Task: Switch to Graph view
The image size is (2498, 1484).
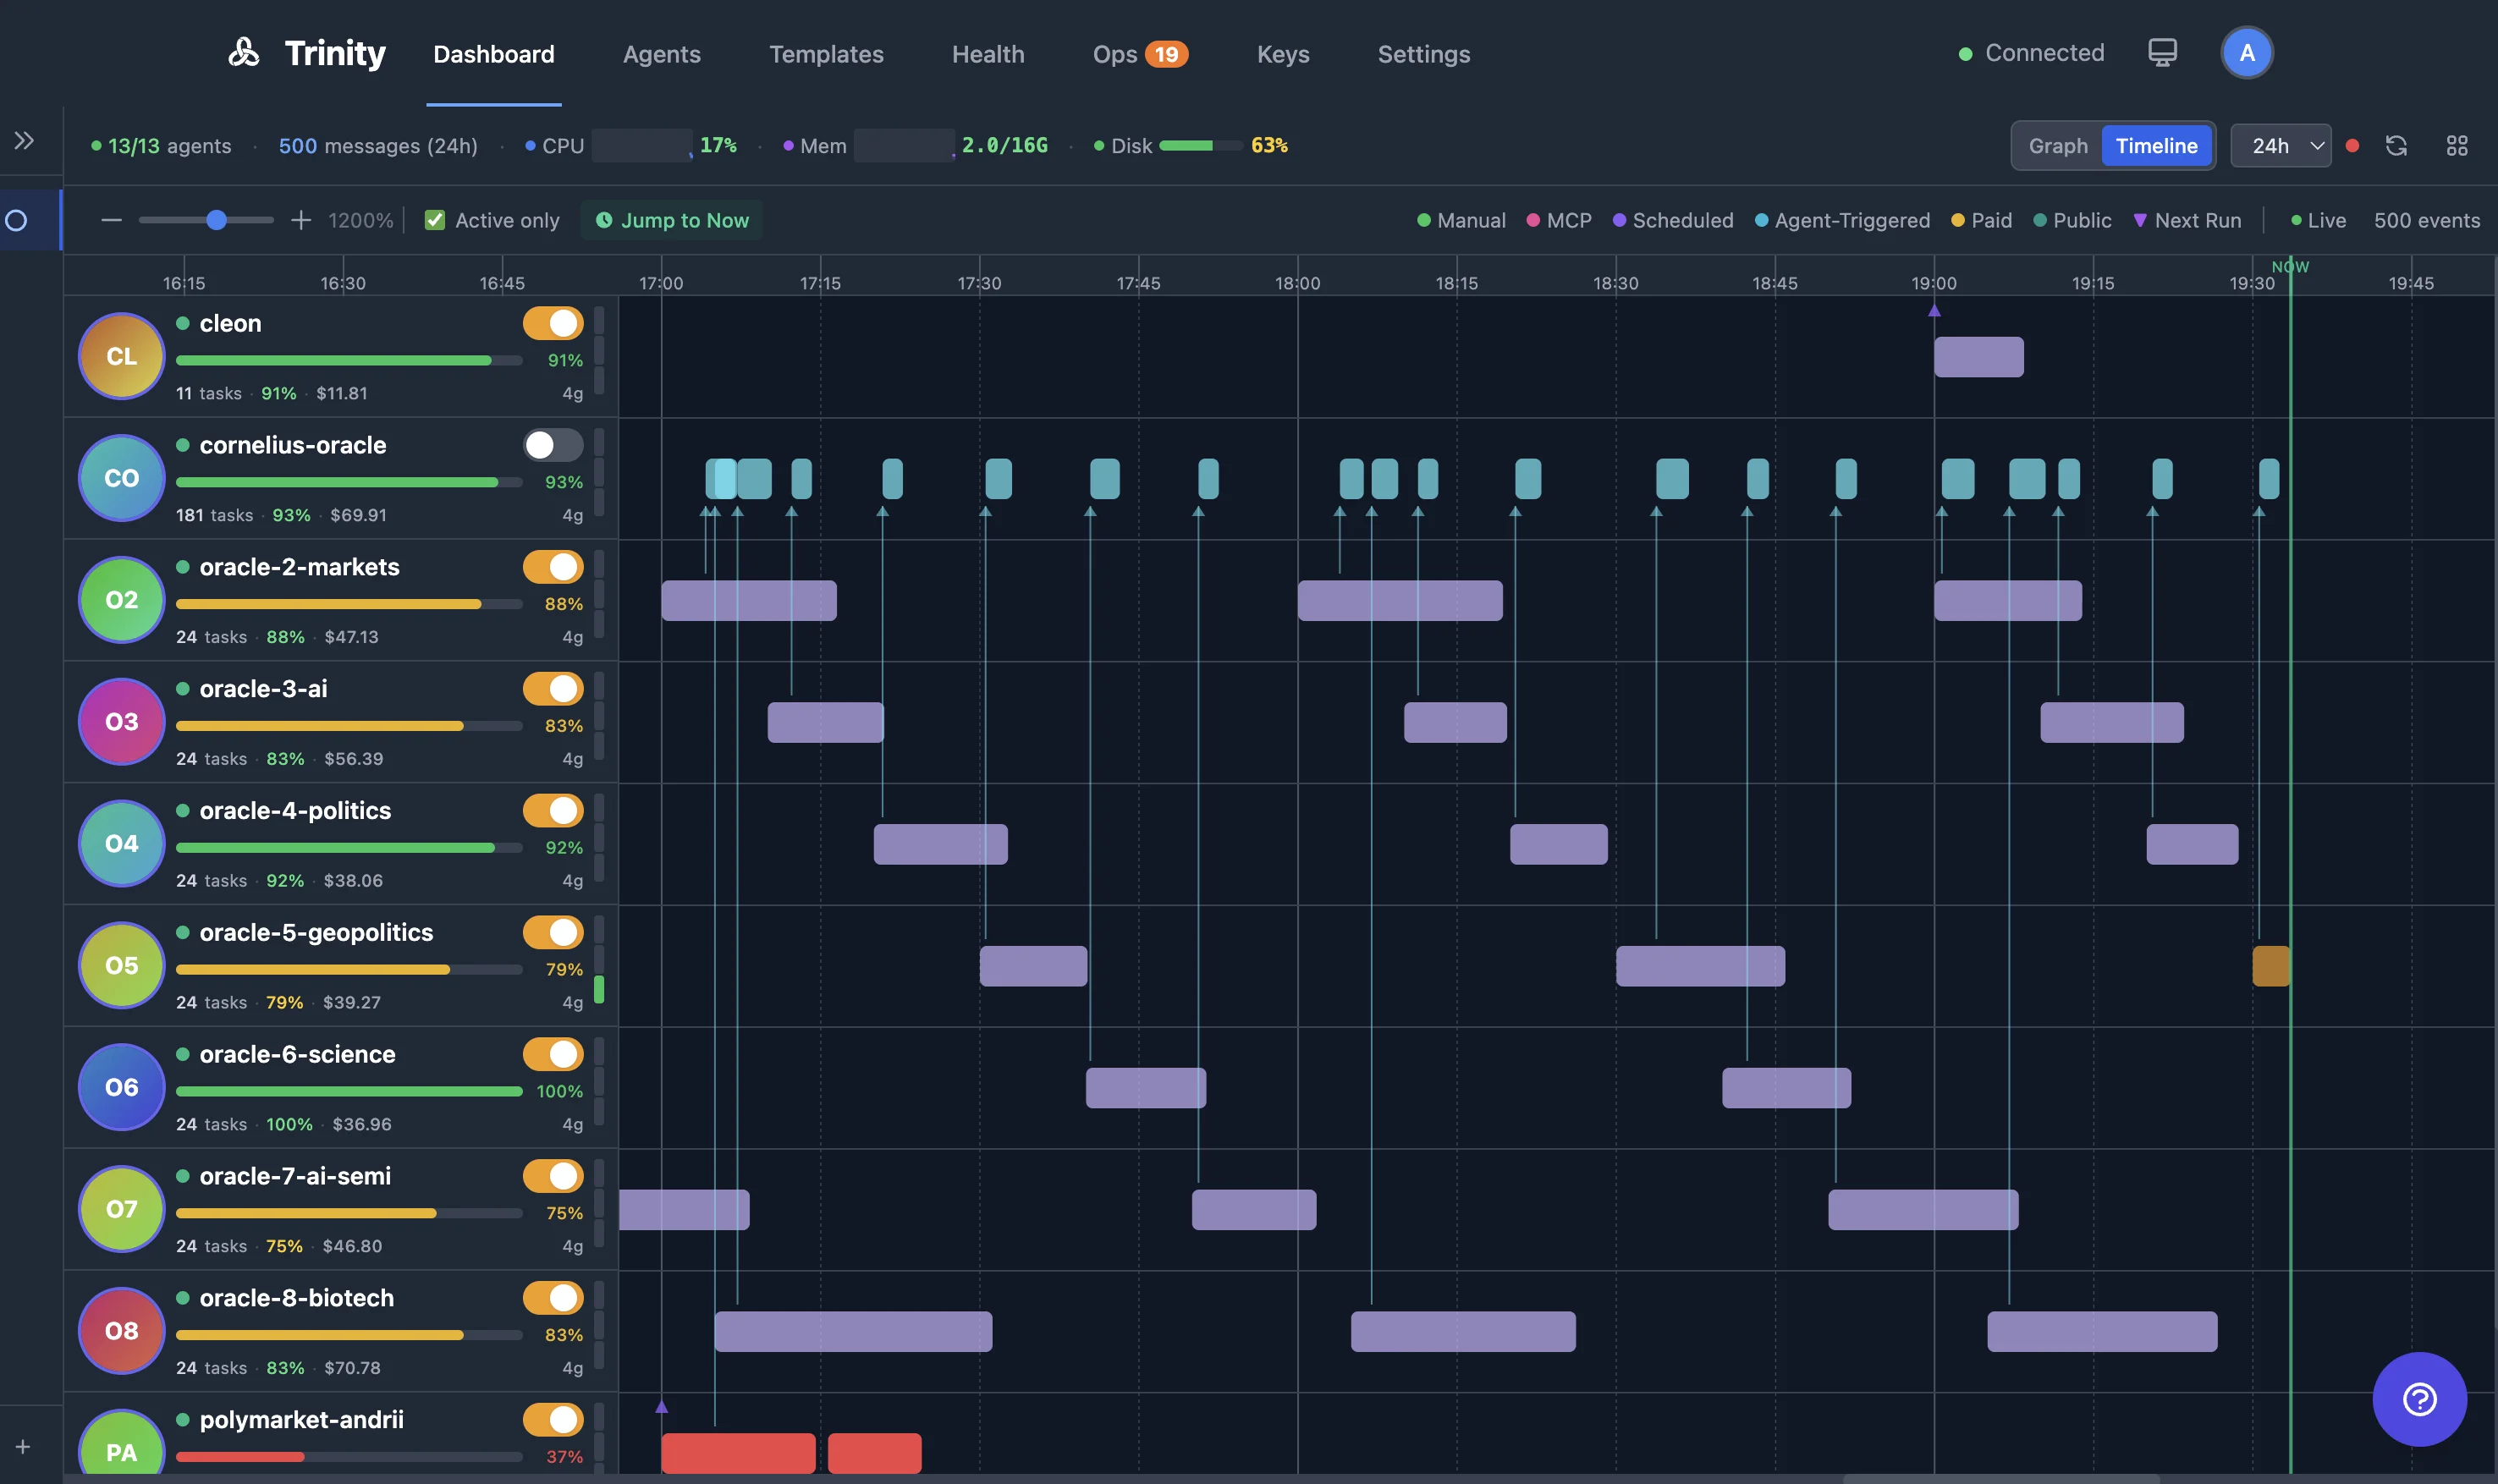Action: pos(2057,146)
